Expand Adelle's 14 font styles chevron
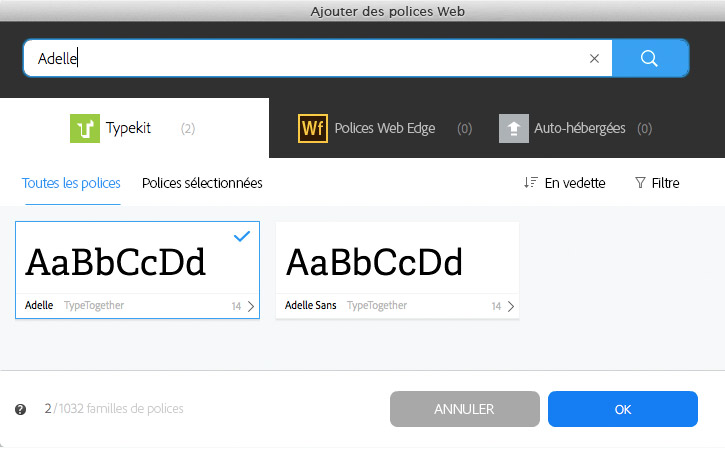725x451 pixels. click(250, 306)
